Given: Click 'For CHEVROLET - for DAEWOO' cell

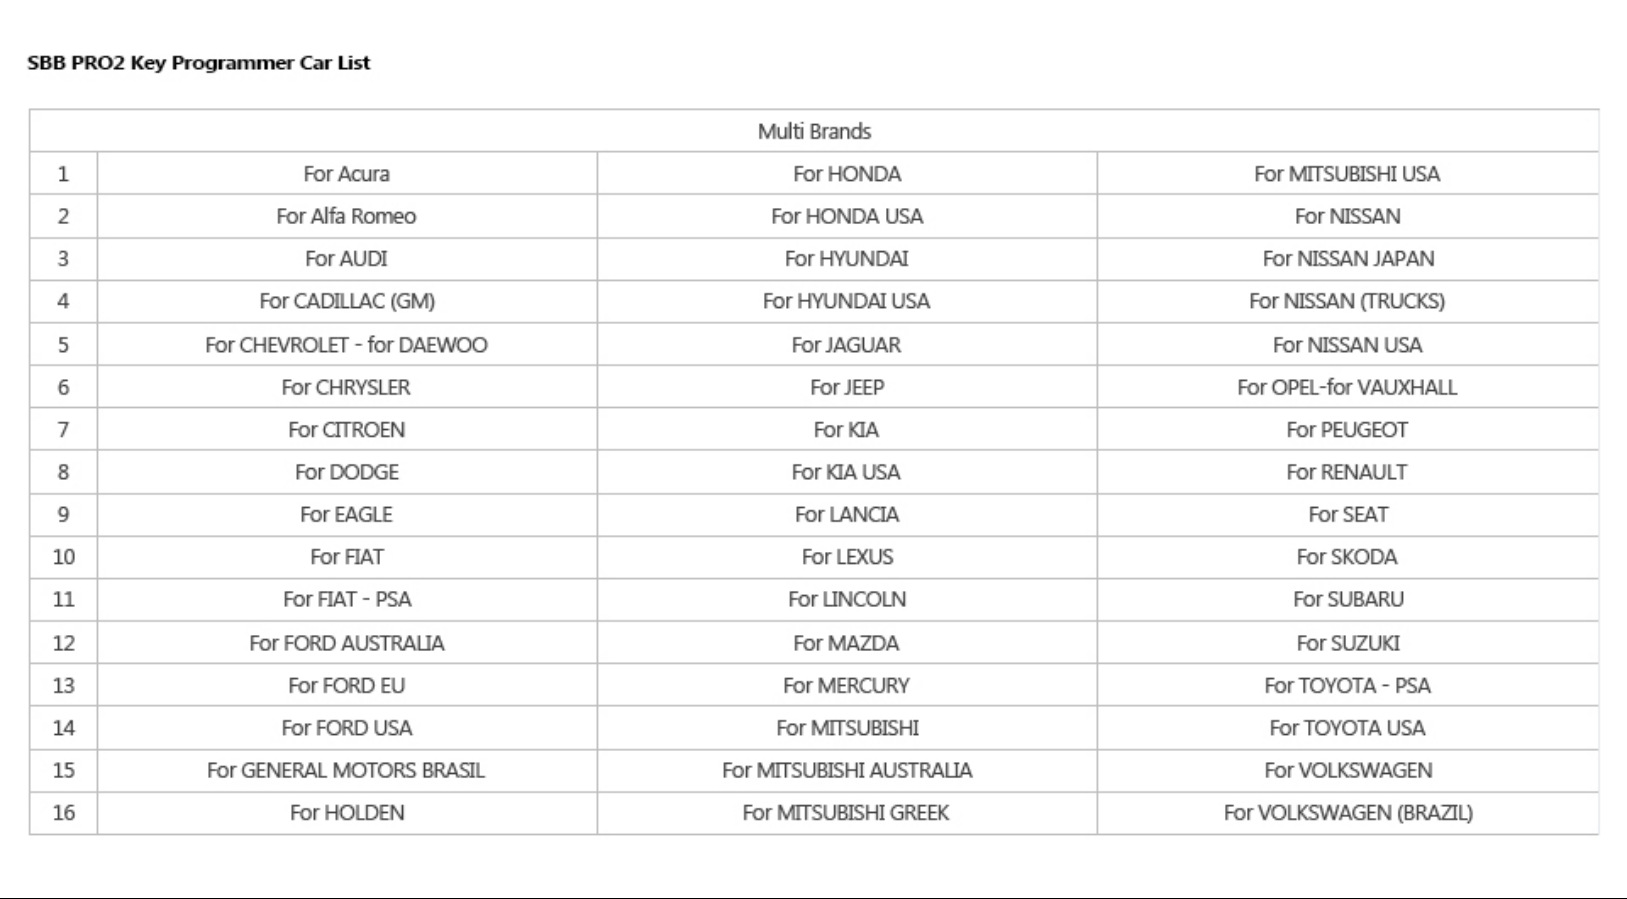Looking at the screenshot, I should [x=346, y=345].
